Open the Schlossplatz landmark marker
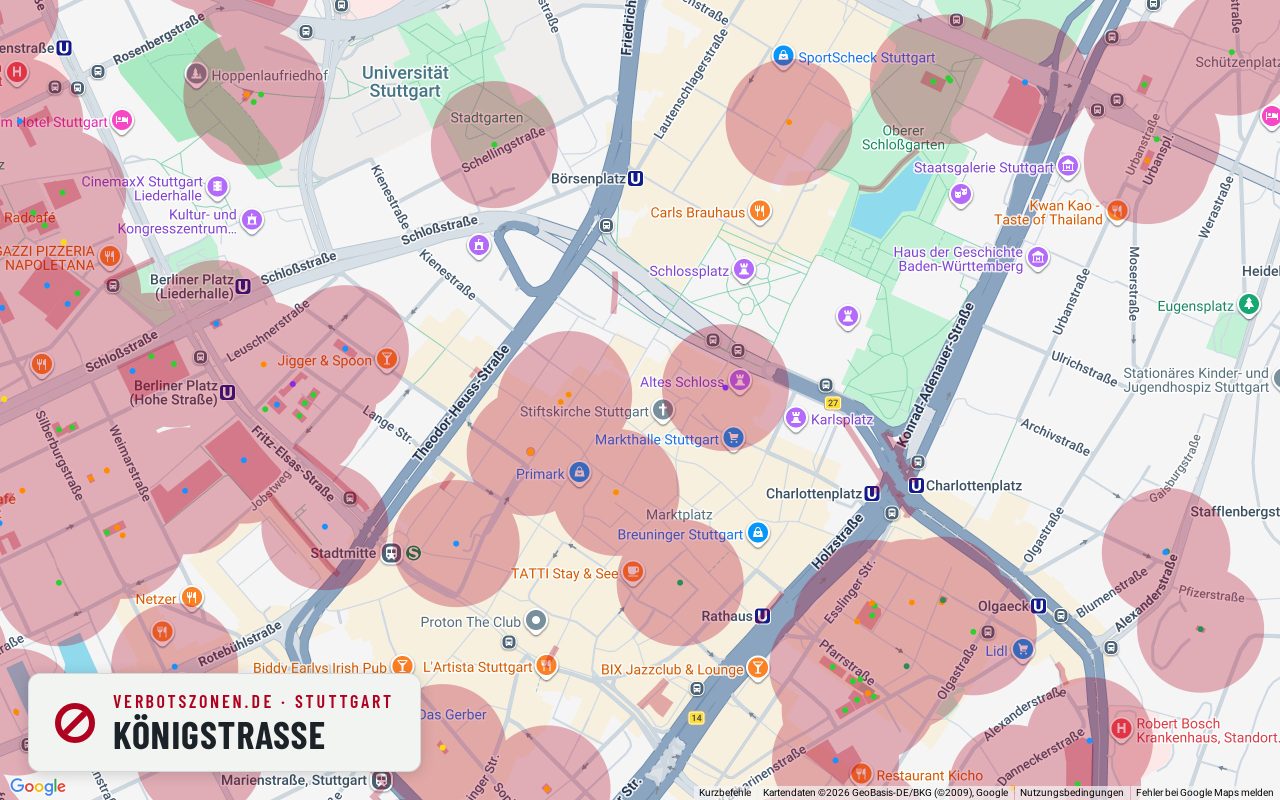Image resolution: width=1280 pixels, height=800 pixels. click(x=743, y=270)
